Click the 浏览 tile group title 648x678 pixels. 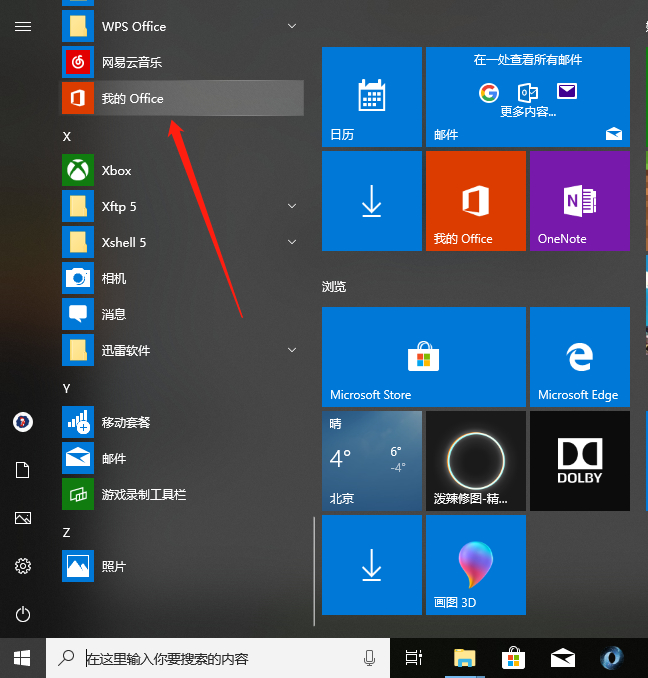point(334,287)
